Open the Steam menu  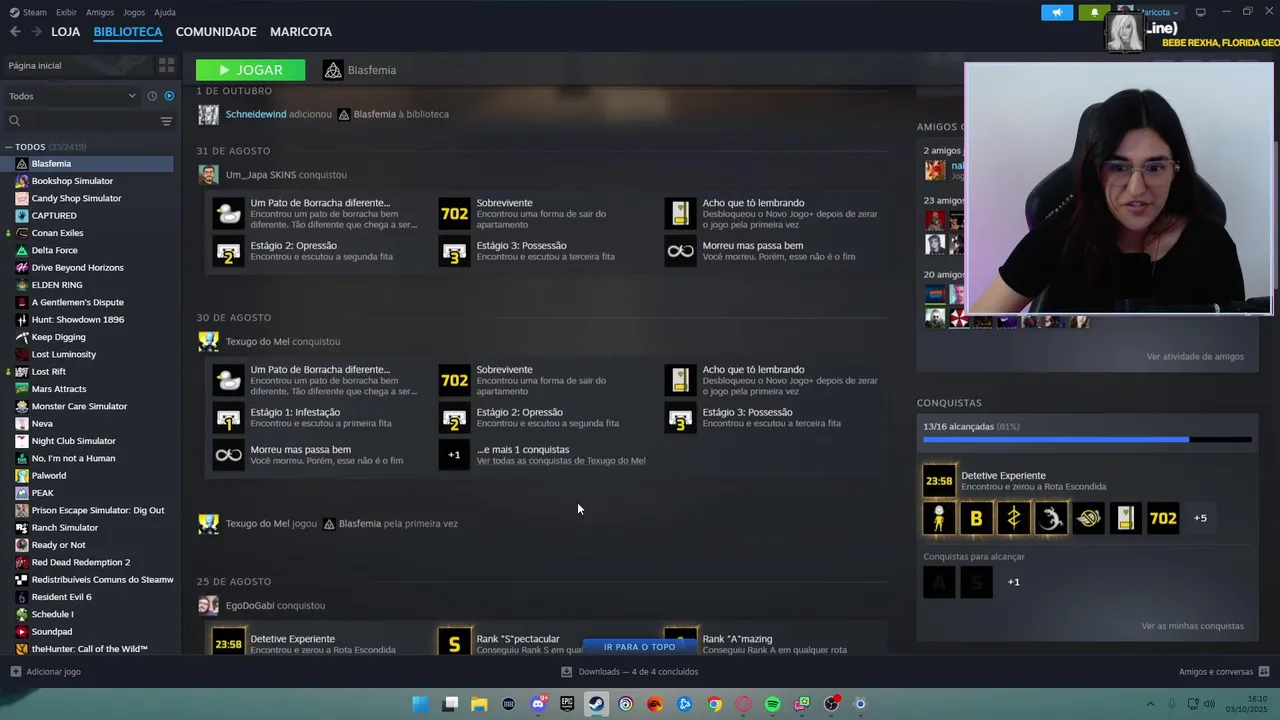click(x=29, y=12)
